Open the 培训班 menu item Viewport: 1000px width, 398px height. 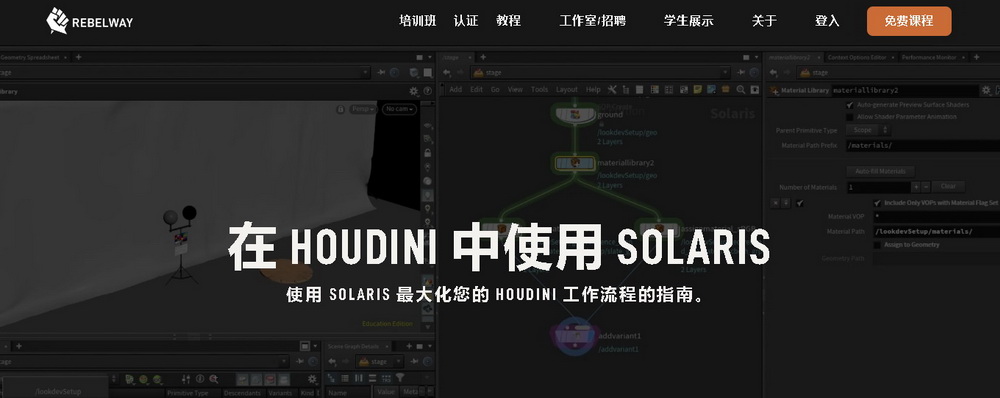(x=418, y=20)
